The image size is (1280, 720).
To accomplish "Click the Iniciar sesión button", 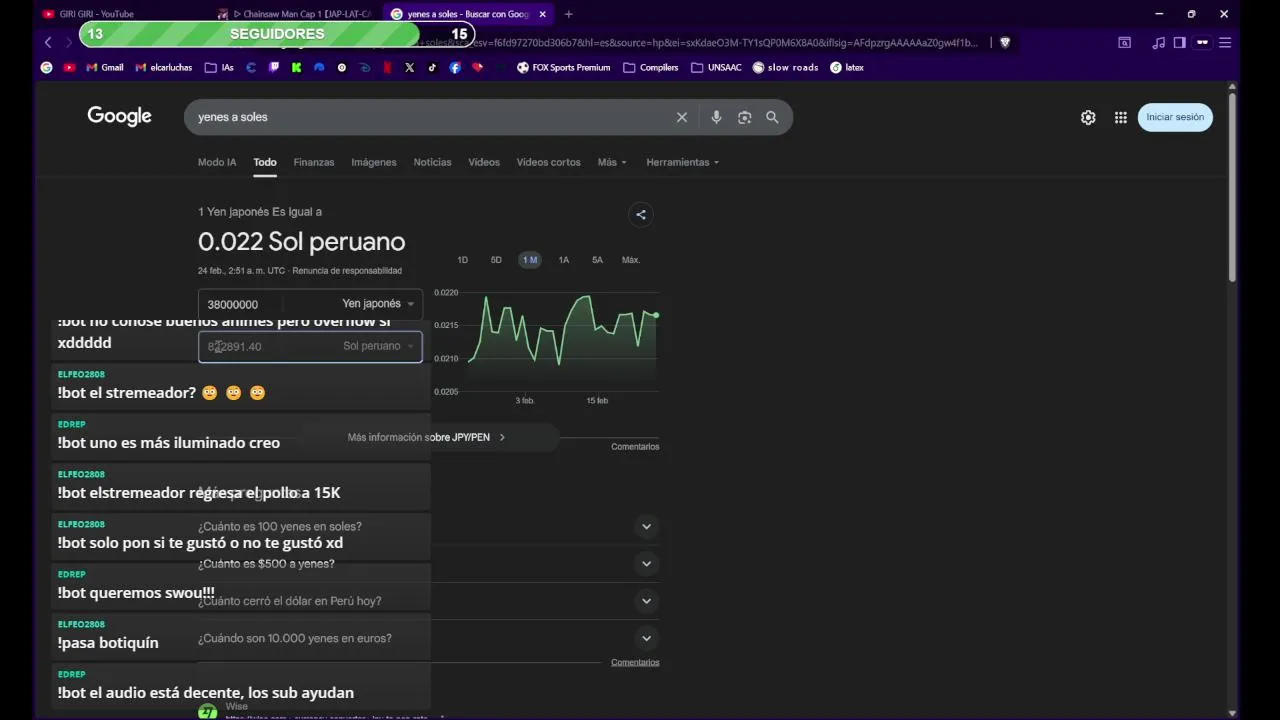I will (1175, 117).
